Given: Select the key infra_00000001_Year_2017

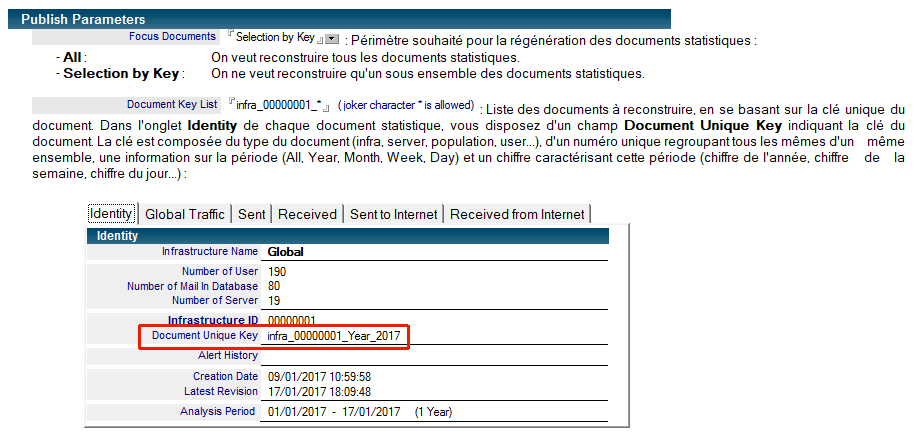Looking at the screenshot, I should click(333, 336).
